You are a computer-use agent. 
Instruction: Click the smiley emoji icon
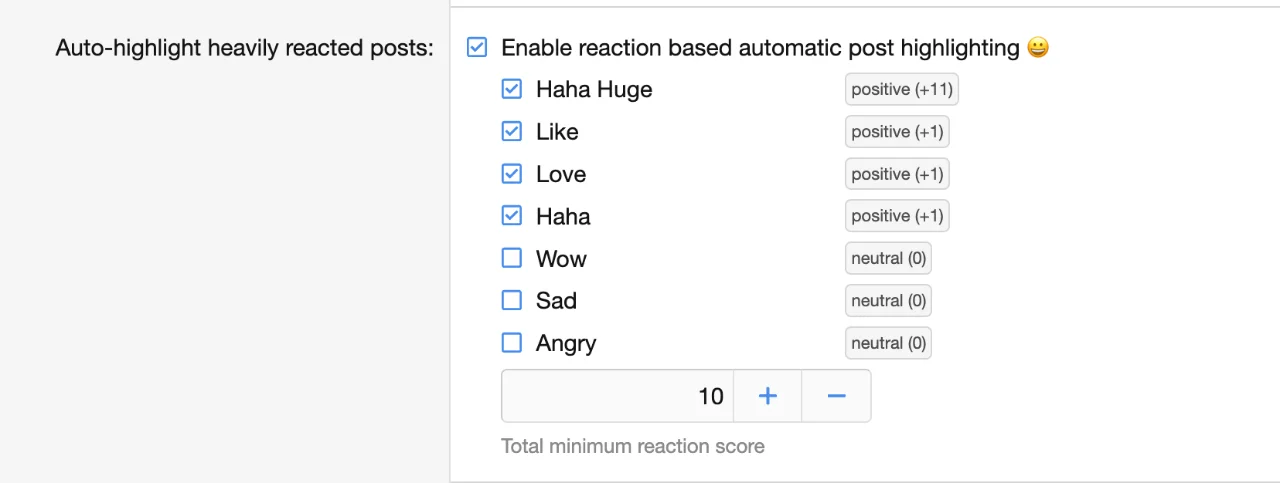(x=1038, y=47)
